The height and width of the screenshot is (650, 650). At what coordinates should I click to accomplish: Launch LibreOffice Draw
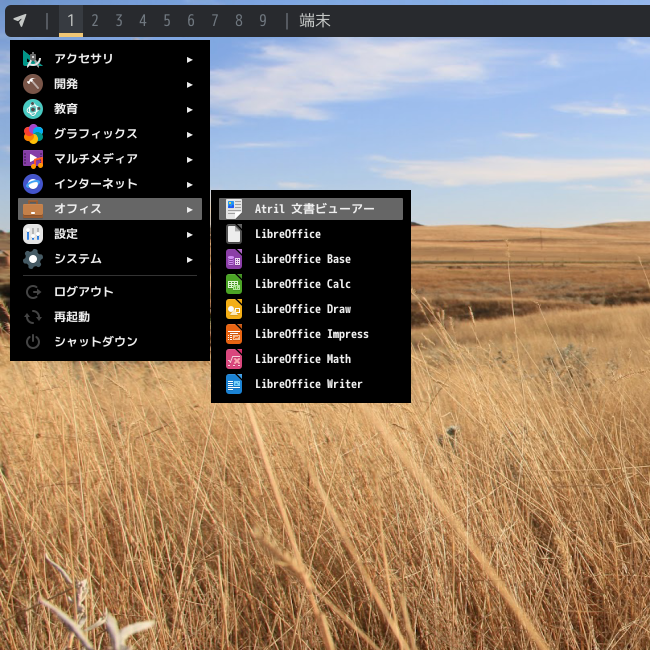click(x=311, y=309)
